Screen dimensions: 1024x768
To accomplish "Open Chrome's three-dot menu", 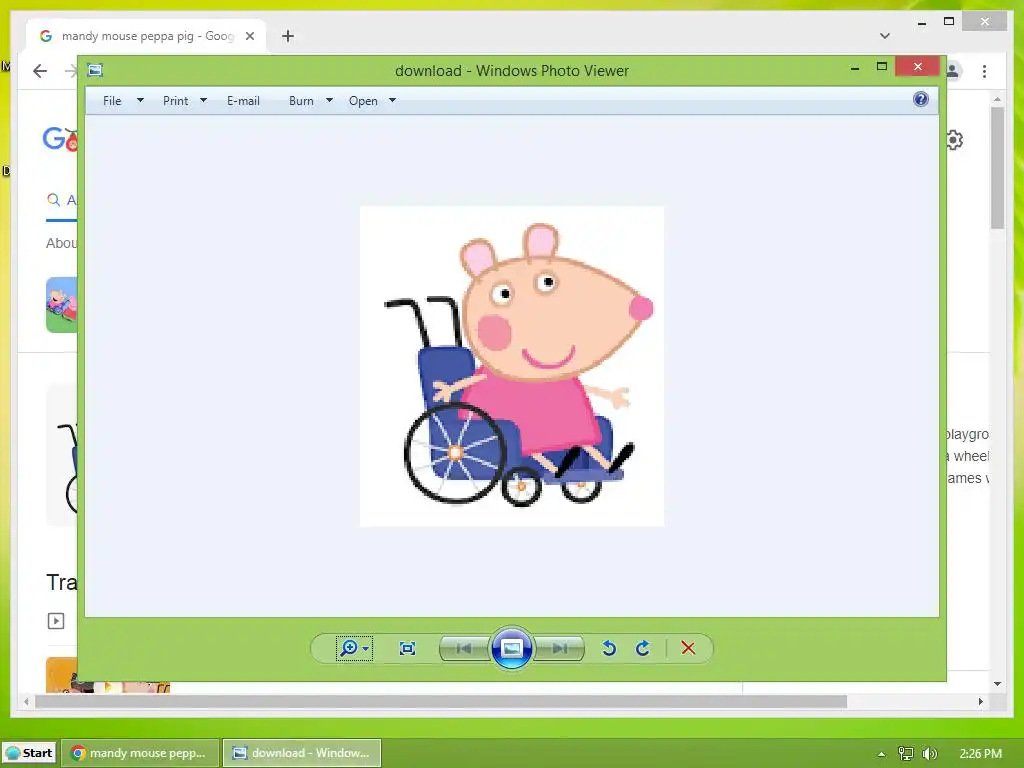I will (x=984, y=71).
